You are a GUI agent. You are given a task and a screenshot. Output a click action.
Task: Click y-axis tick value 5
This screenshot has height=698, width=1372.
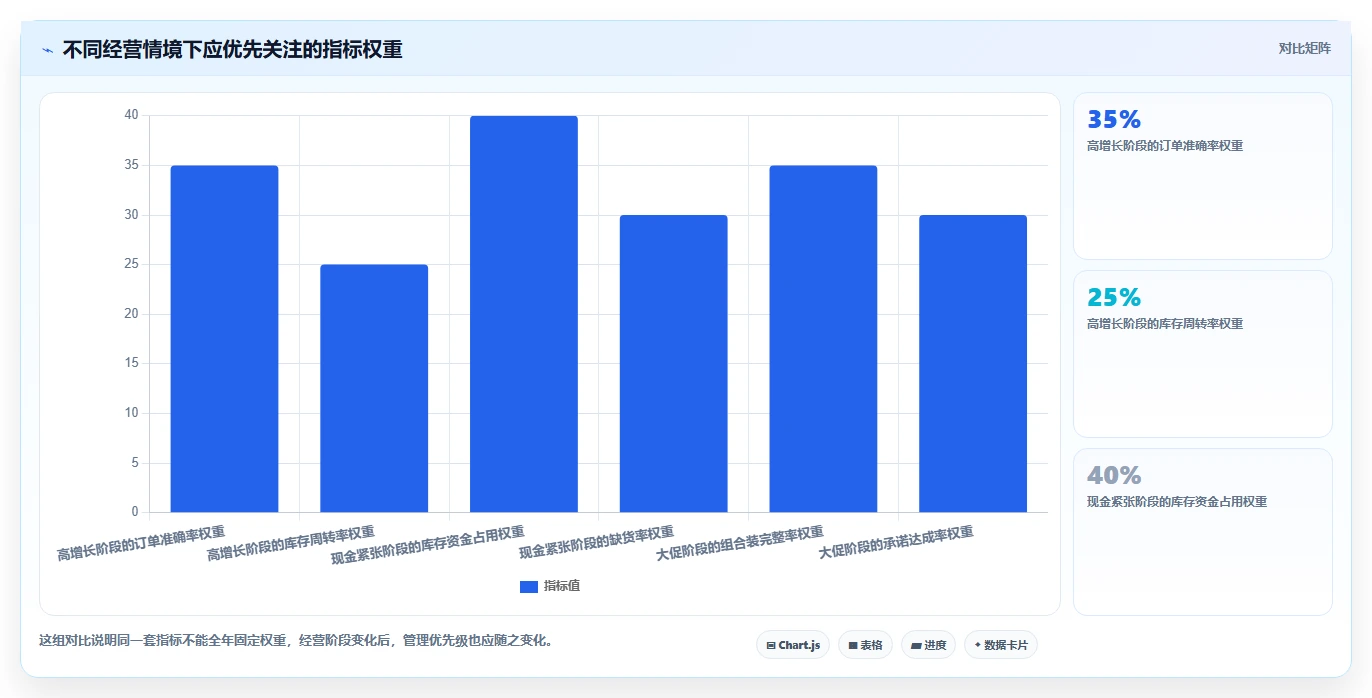(x=135, y=463)
